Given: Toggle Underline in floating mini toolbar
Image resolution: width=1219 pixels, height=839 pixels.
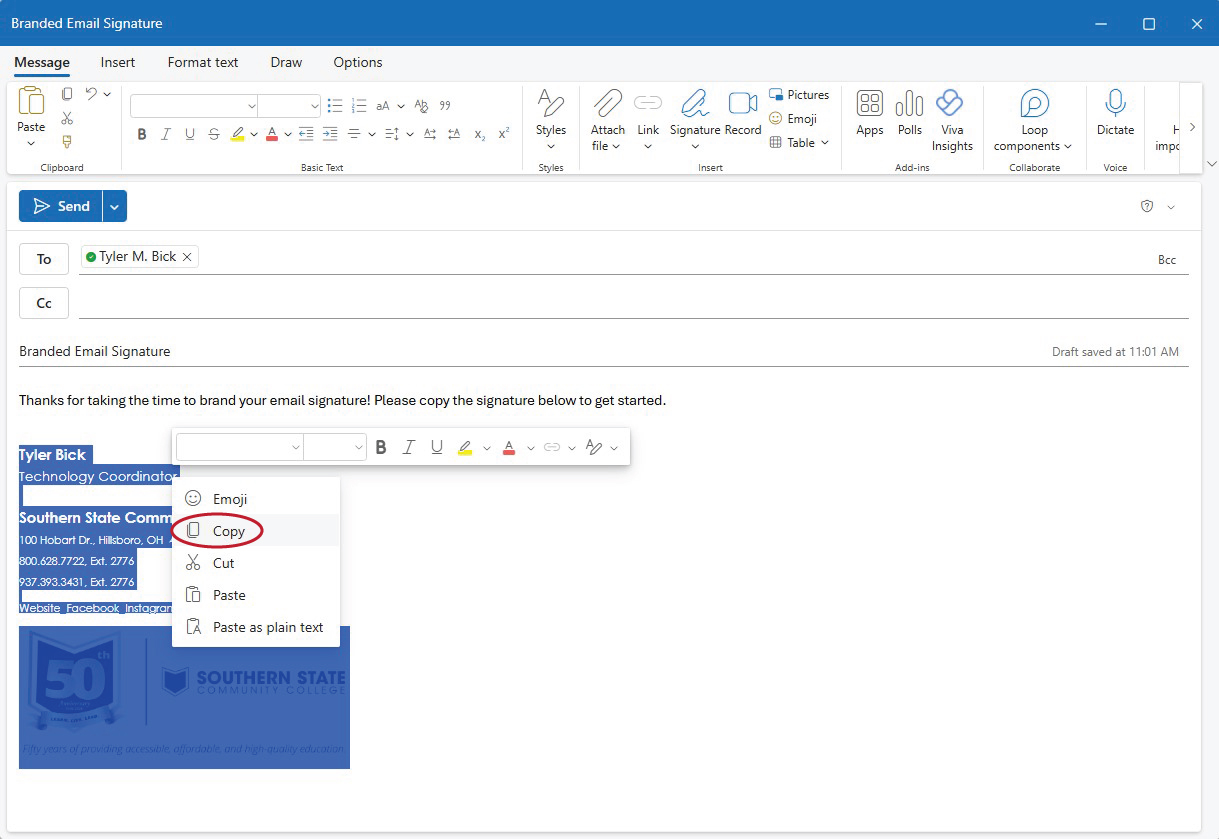Looking at the screenshot, I should 436,448.
